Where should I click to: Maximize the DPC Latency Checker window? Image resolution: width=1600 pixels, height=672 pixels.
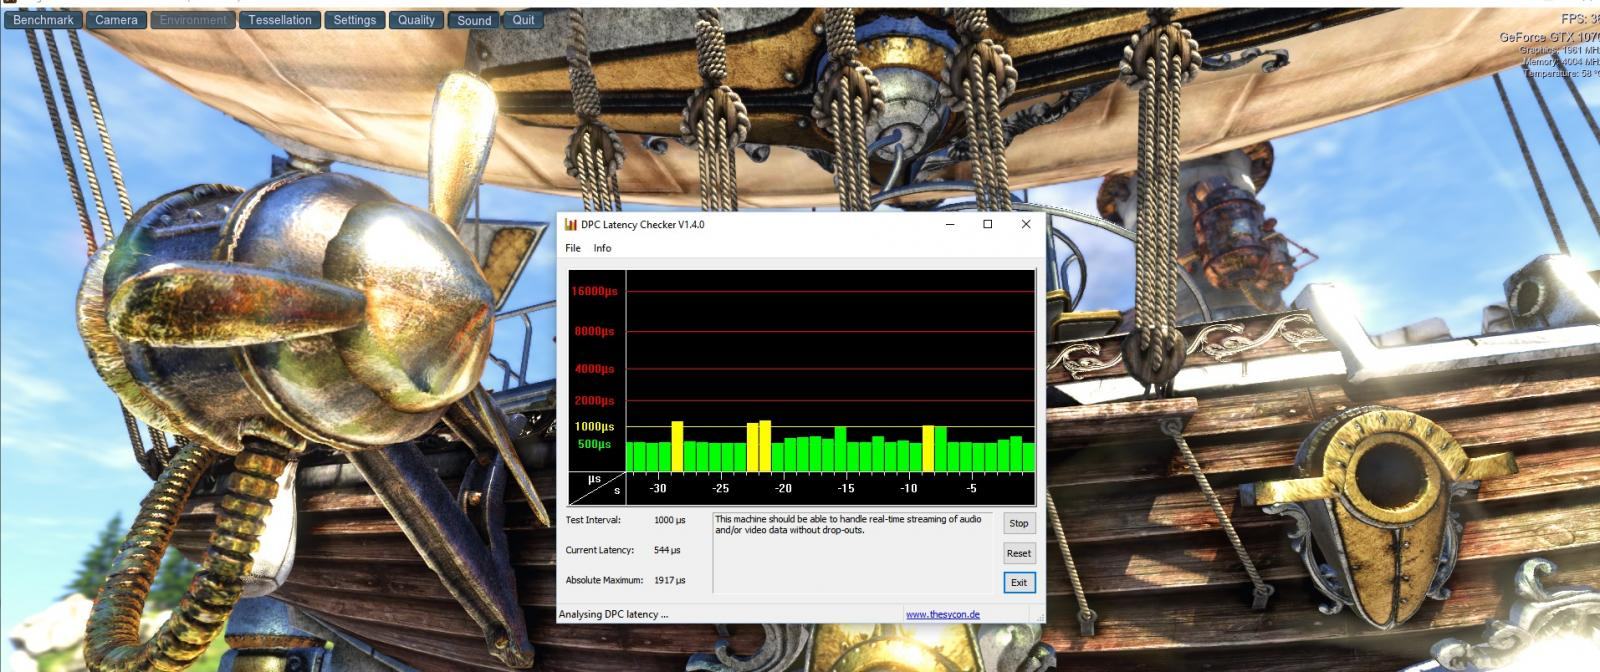(987, 224)
